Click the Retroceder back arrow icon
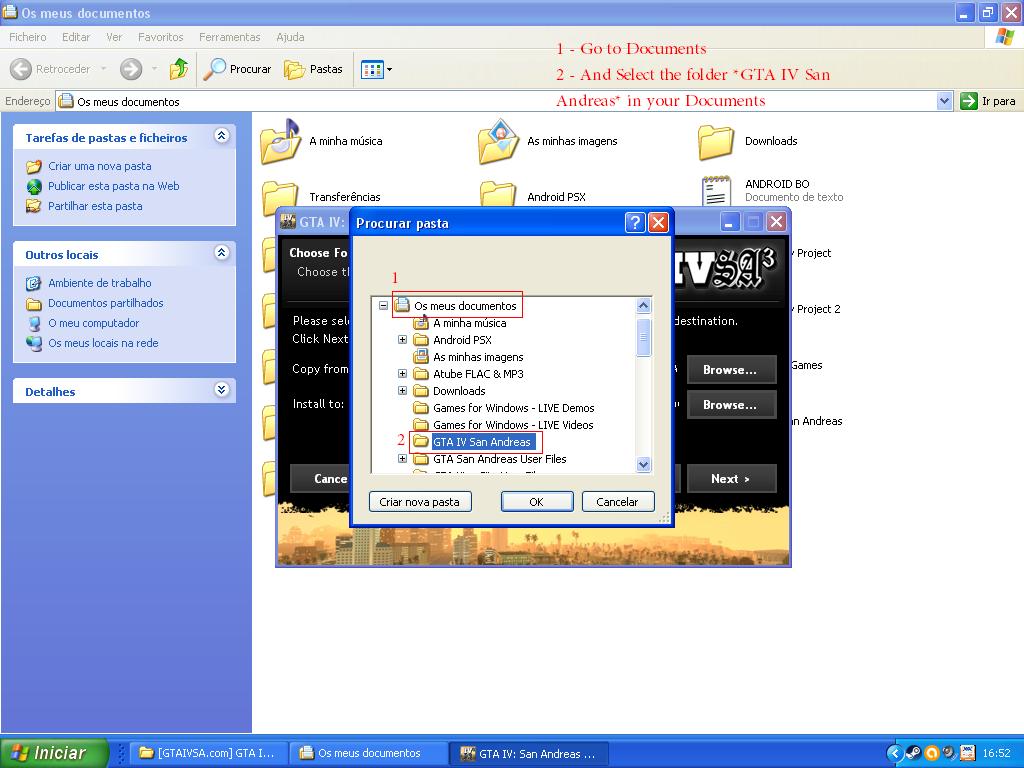The width and height of the screenshot is (1024, 768). point(21,69)
